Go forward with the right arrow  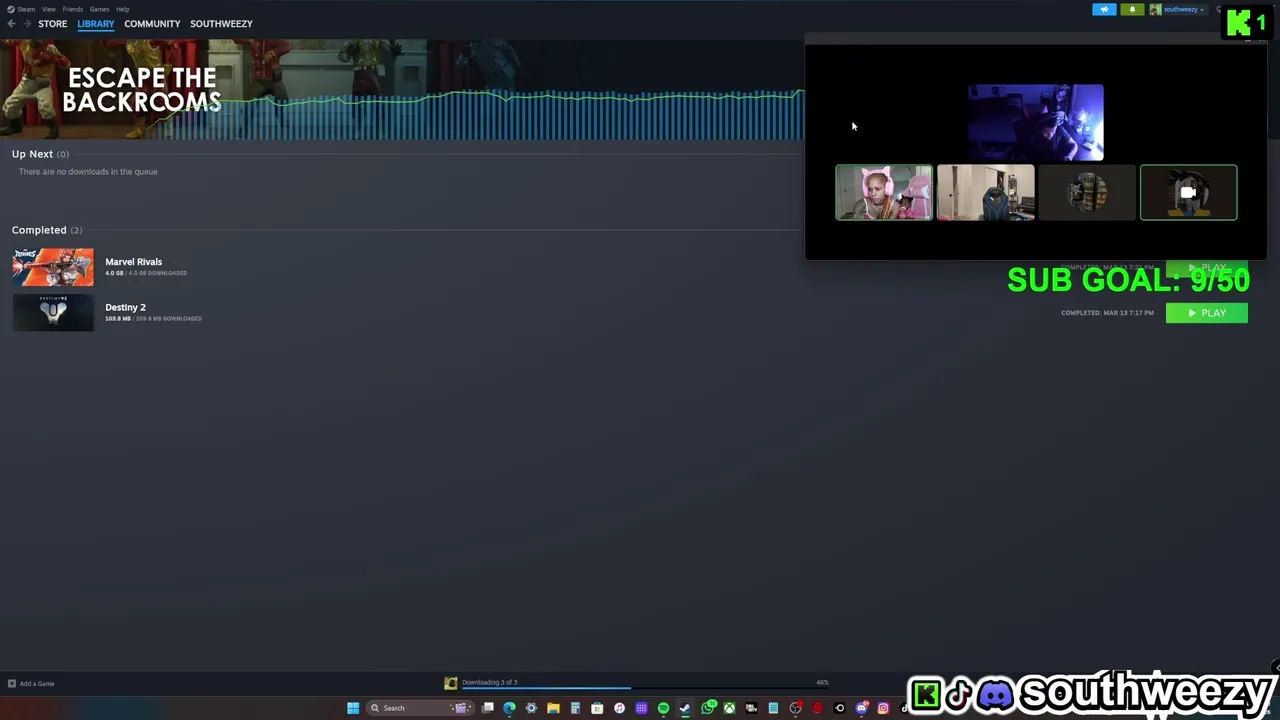28,23
